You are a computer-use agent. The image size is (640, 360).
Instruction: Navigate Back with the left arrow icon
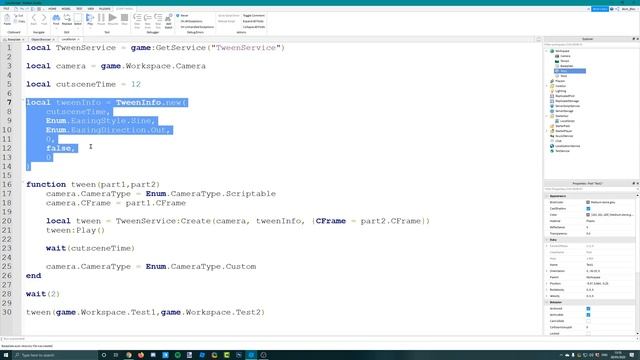point(33,19)
